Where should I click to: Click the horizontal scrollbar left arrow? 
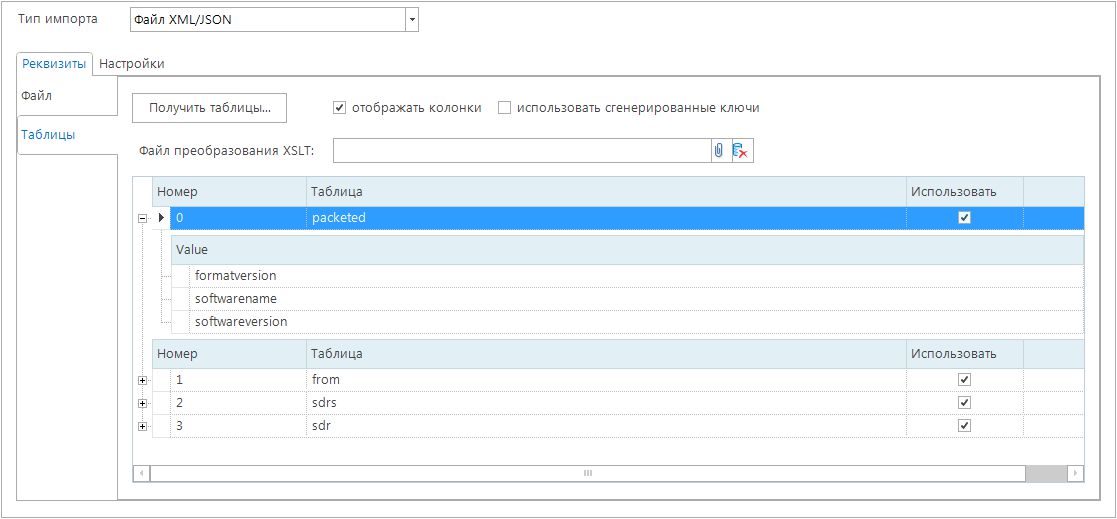coord(142,473)
